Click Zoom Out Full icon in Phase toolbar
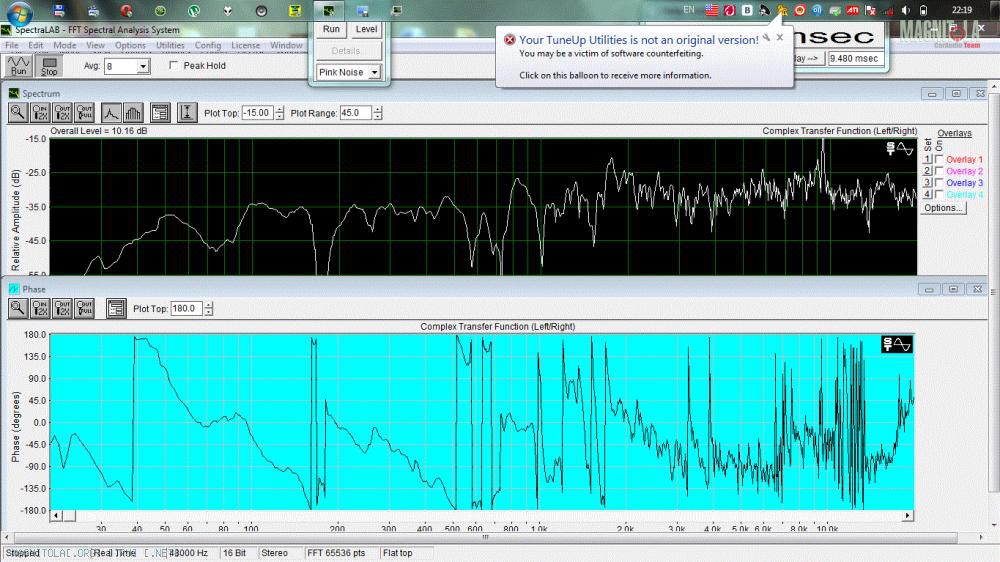Screen dimensions: 1000x562 (x=84, y=308)
